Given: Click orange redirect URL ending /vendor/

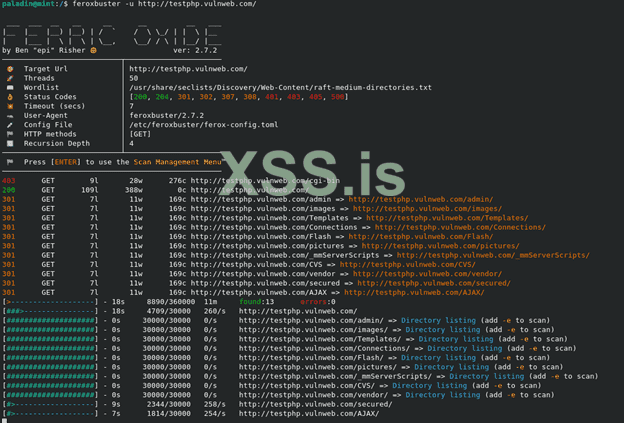Looking at the screenshot, I should 427,274.
